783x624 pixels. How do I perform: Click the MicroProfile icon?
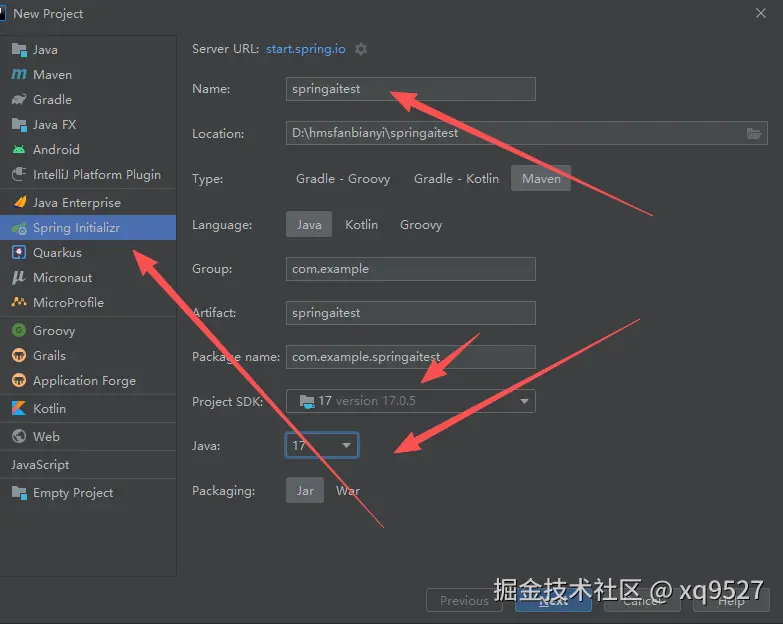19,302
